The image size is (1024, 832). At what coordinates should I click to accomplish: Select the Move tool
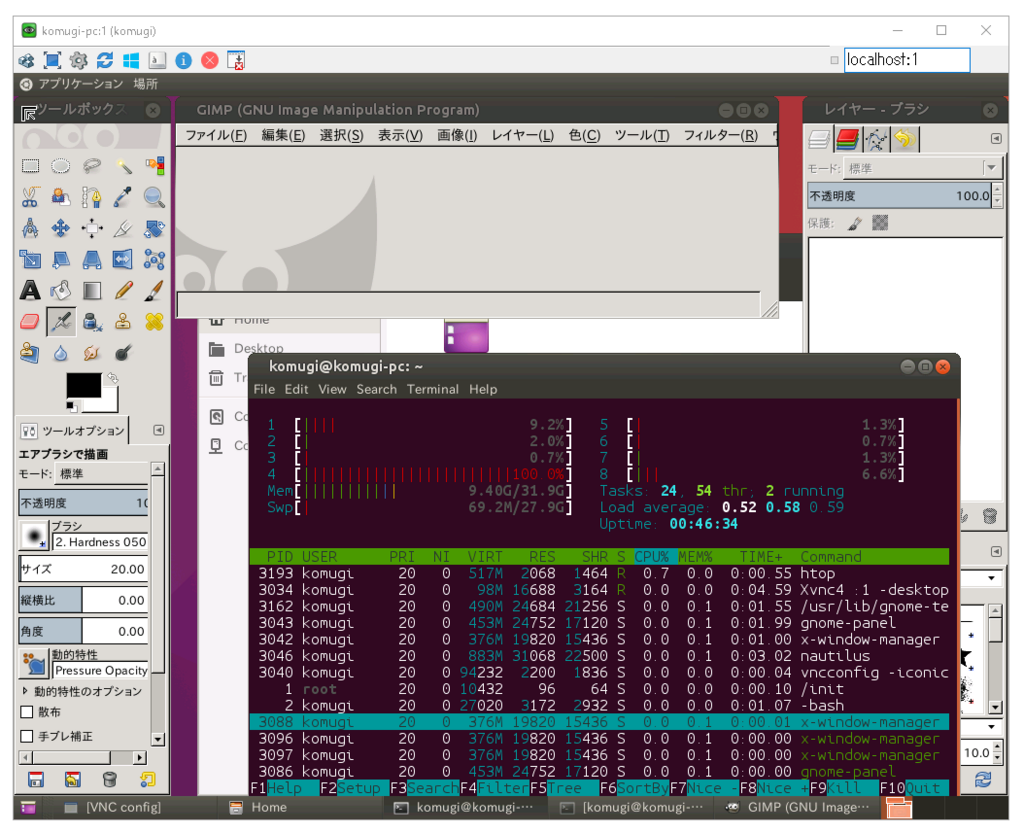[61, 228]
